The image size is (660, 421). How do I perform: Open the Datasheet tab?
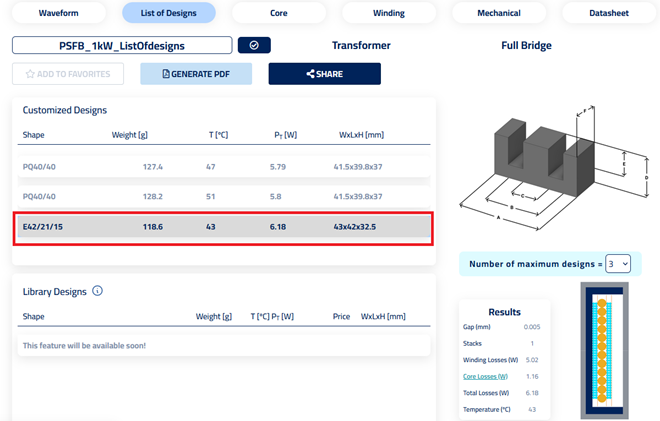pos(609,13)
